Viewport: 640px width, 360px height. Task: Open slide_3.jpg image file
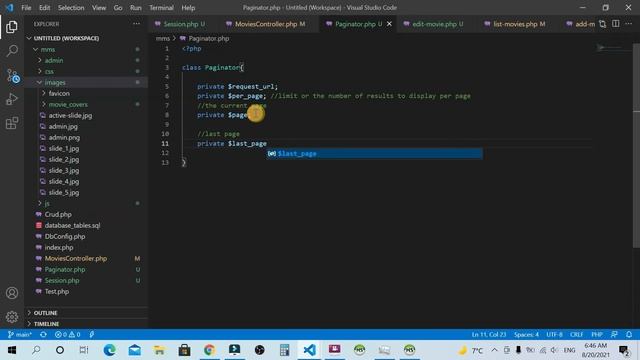pos(64,171)
